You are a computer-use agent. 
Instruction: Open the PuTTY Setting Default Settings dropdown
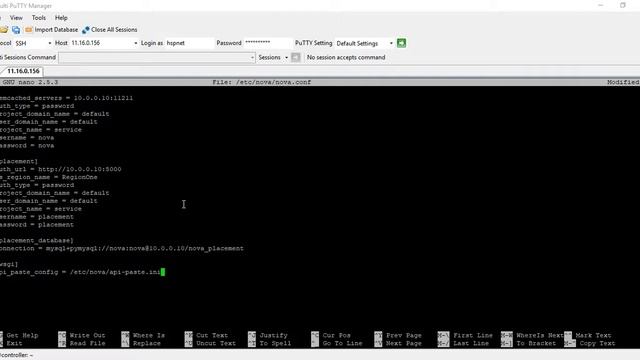(x=391, y=43)
